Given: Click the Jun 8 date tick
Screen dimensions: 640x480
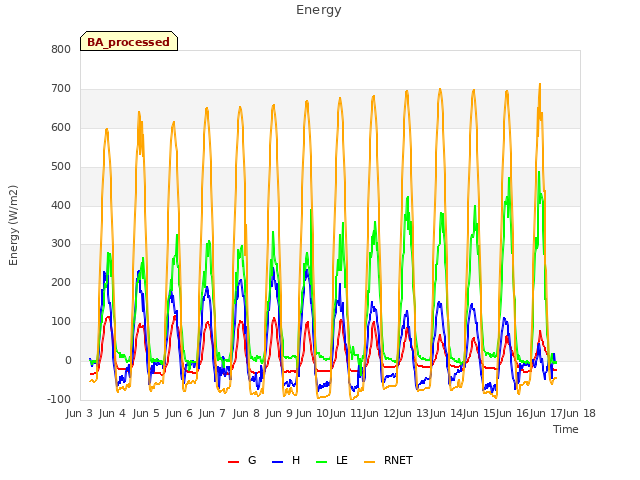Looking at the screenshot, I should 246,413.
